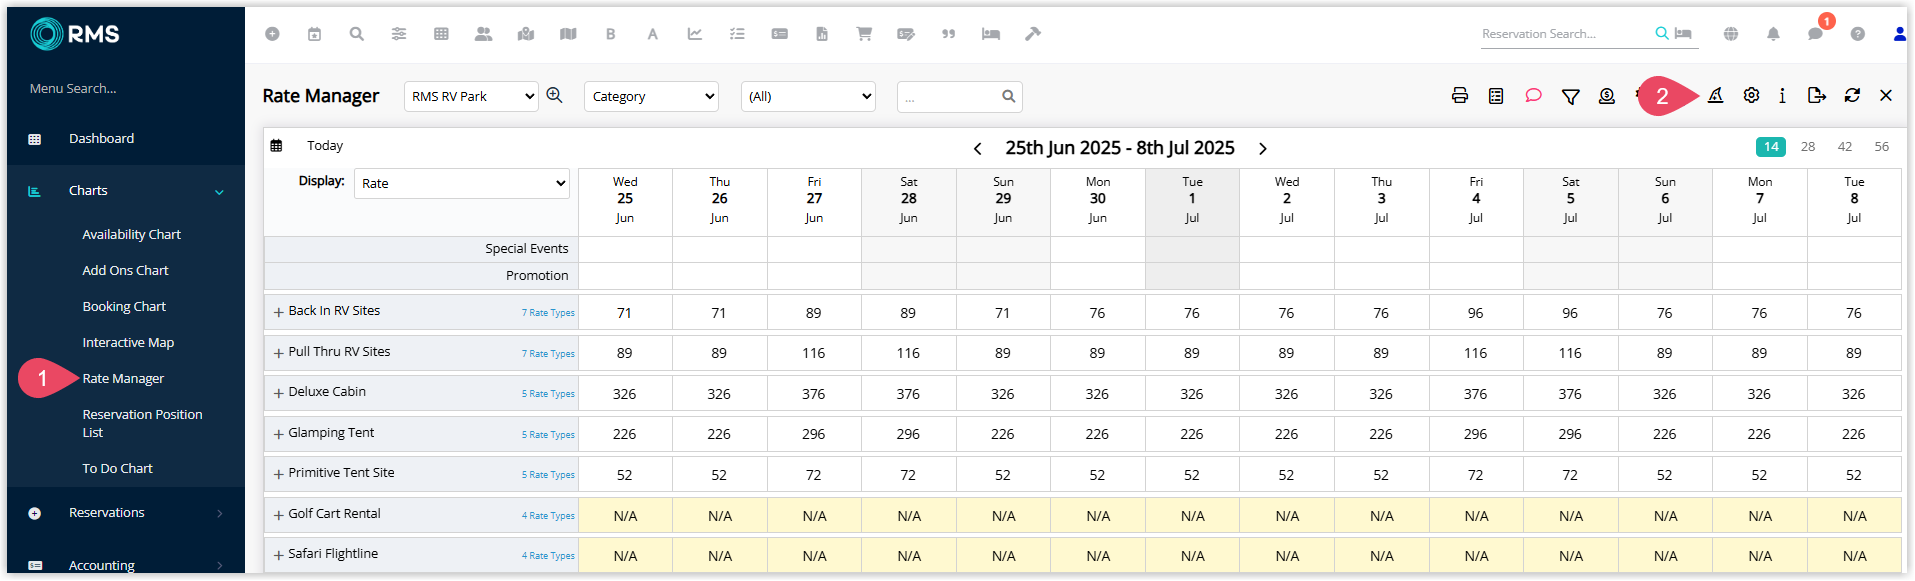The width and height of the screenshot is (1915, 581).
Task: Click the Today button
Action: [325, 146]
